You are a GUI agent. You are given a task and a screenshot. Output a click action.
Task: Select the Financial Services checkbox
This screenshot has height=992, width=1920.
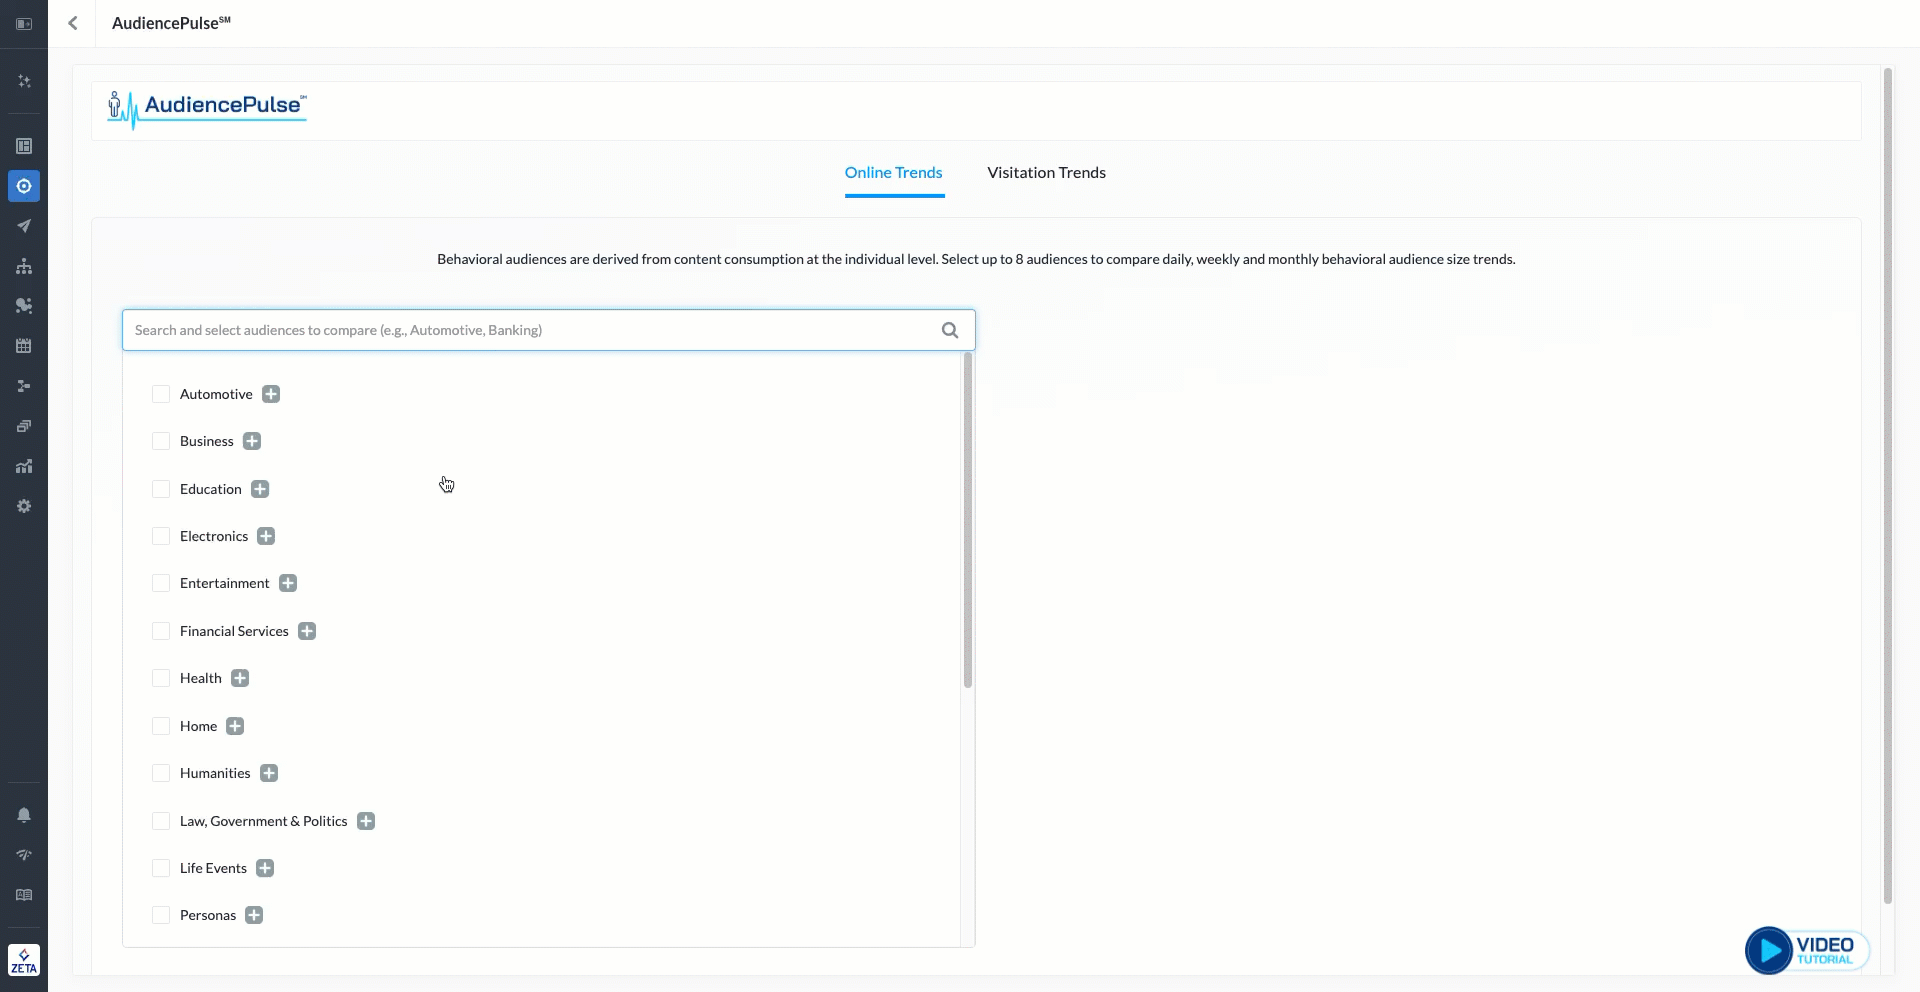pyautogui.click(x=161, y=631)
